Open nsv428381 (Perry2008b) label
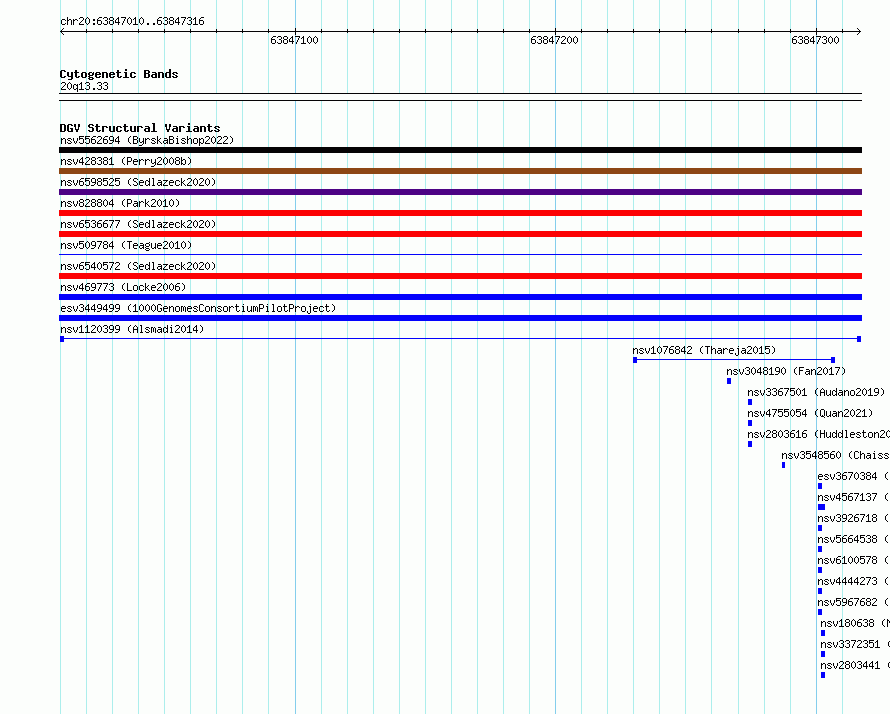Image resolution: width=890 pixels, height=714 pixels. 126,161
